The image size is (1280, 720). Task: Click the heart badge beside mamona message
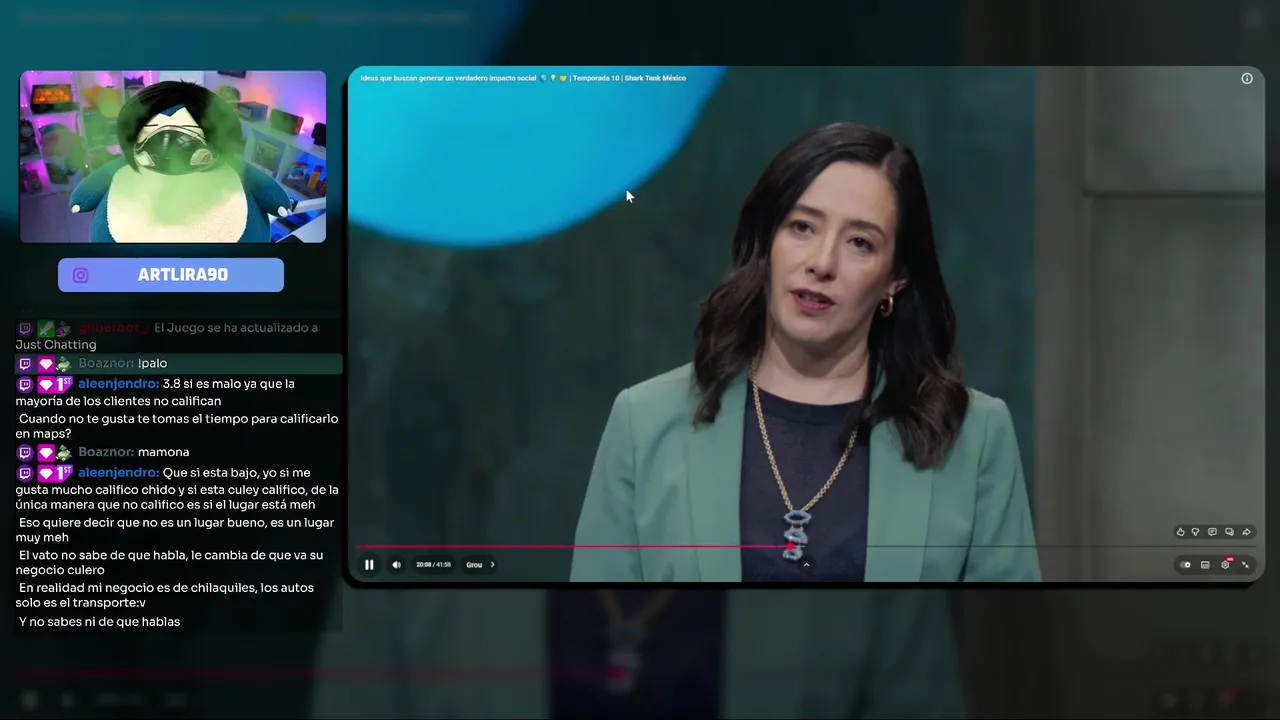[x=45, y=453]
